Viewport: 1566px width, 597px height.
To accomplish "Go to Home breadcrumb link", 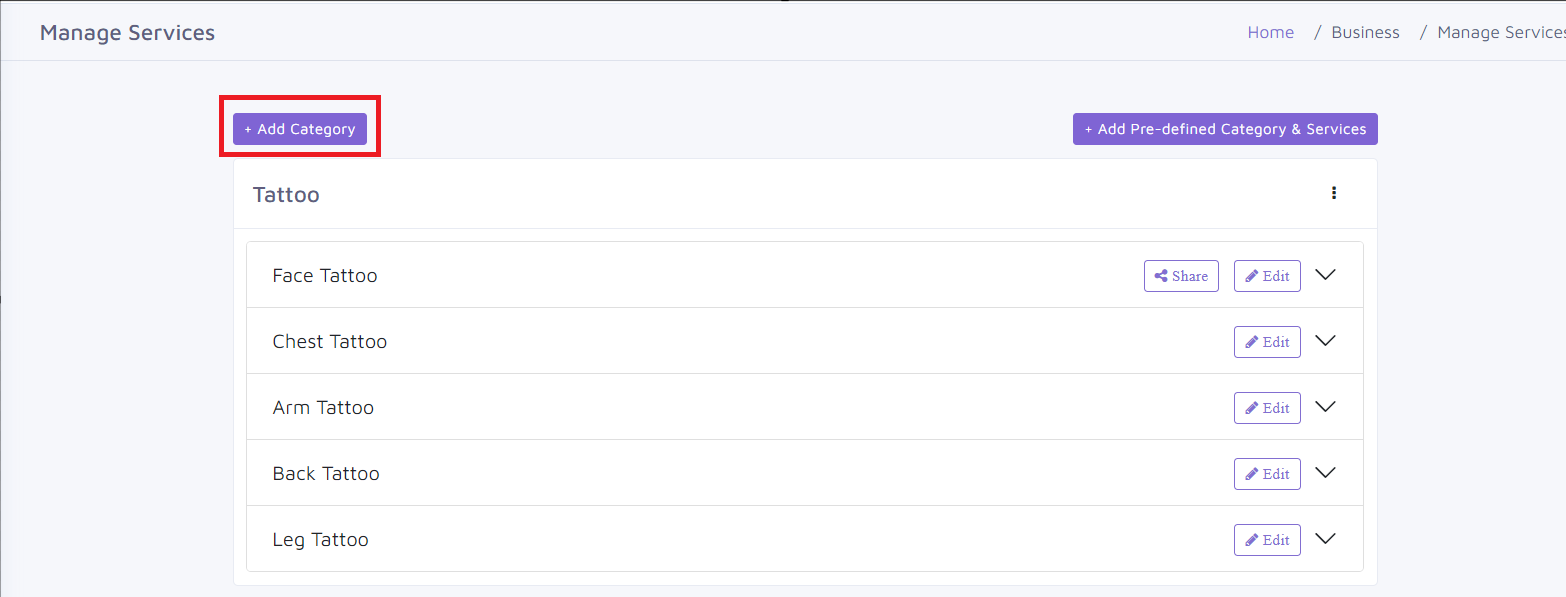I will (1270, 32).
